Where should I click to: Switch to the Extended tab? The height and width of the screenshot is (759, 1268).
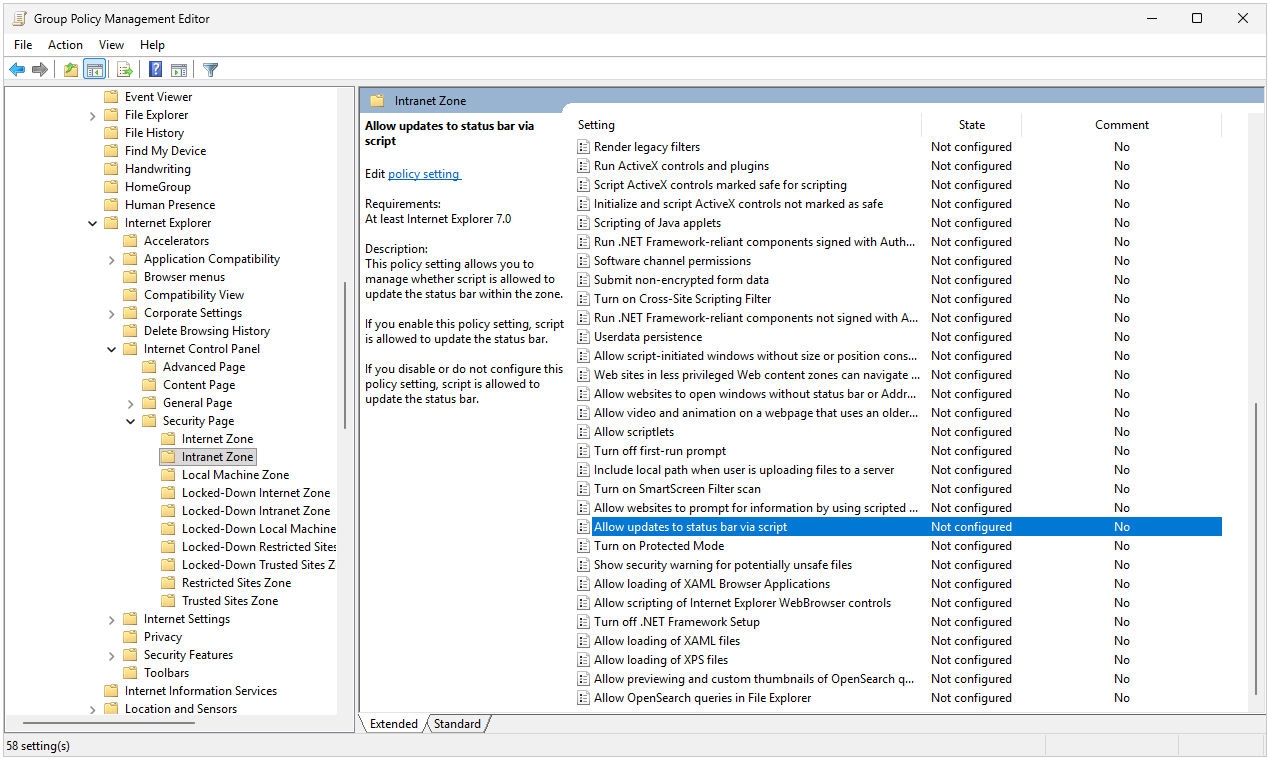(x=394, y=724)
